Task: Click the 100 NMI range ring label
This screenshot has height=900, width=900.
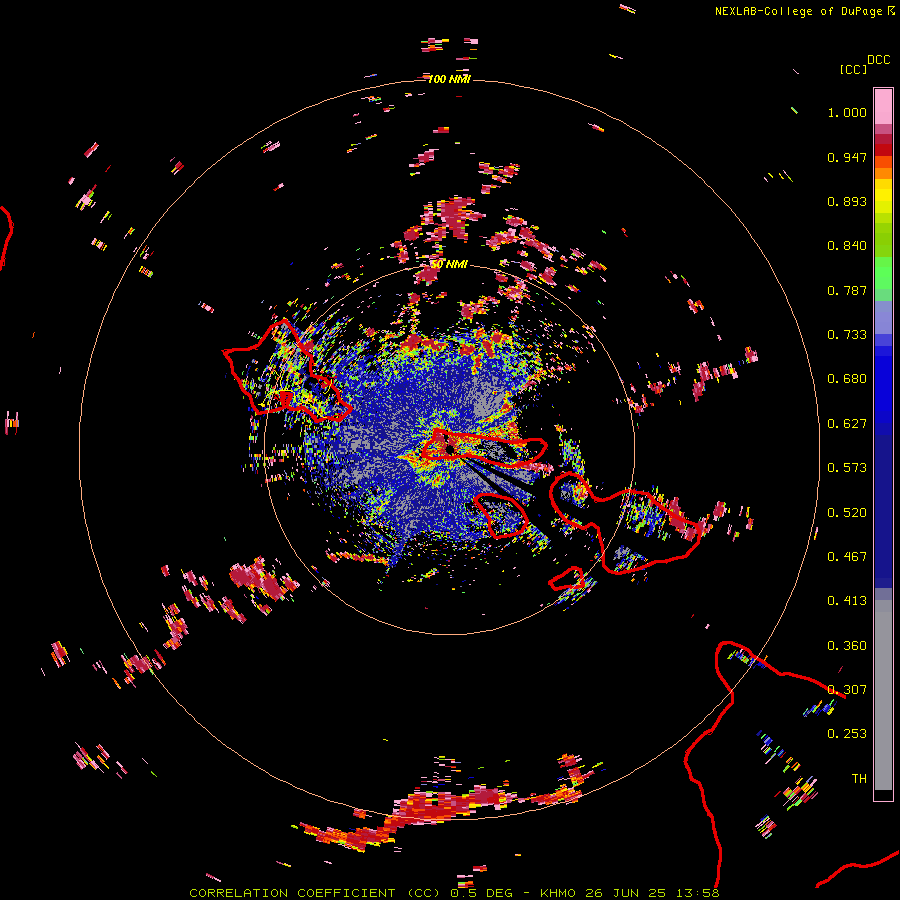Action: [x=449, y=79]
